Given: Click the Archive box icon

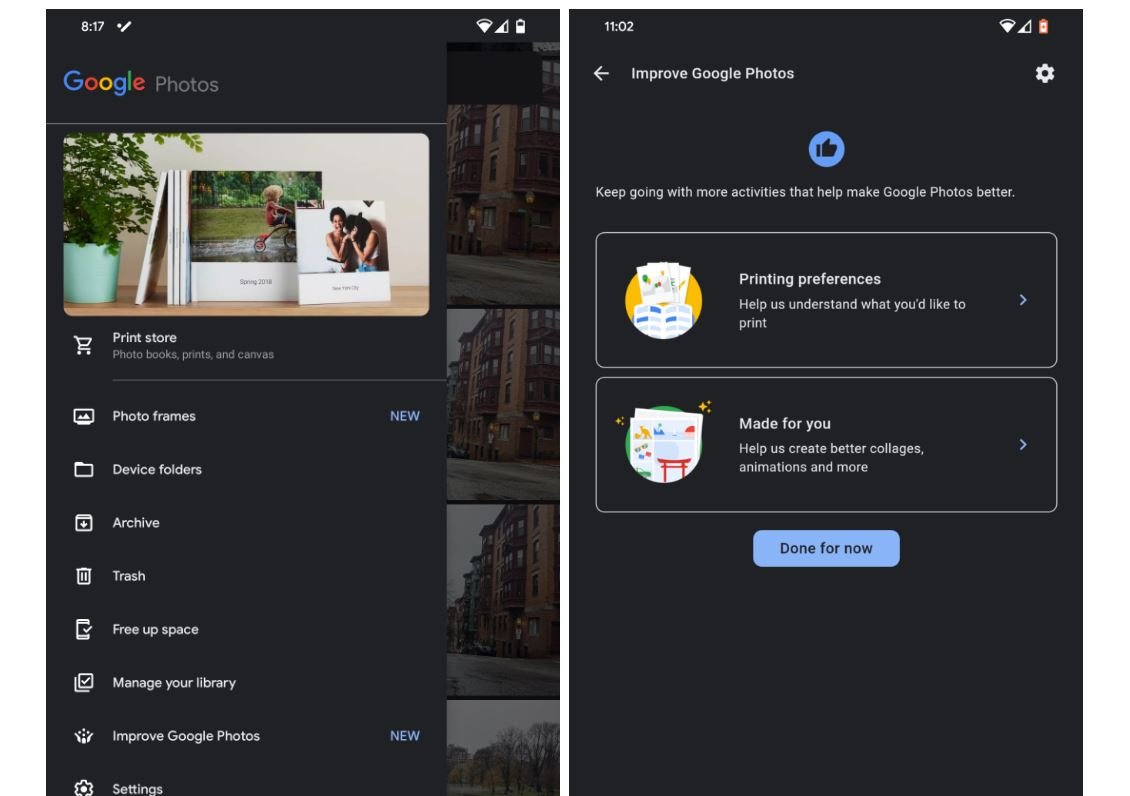Looking at the screenshot, I should pos(84,523).
